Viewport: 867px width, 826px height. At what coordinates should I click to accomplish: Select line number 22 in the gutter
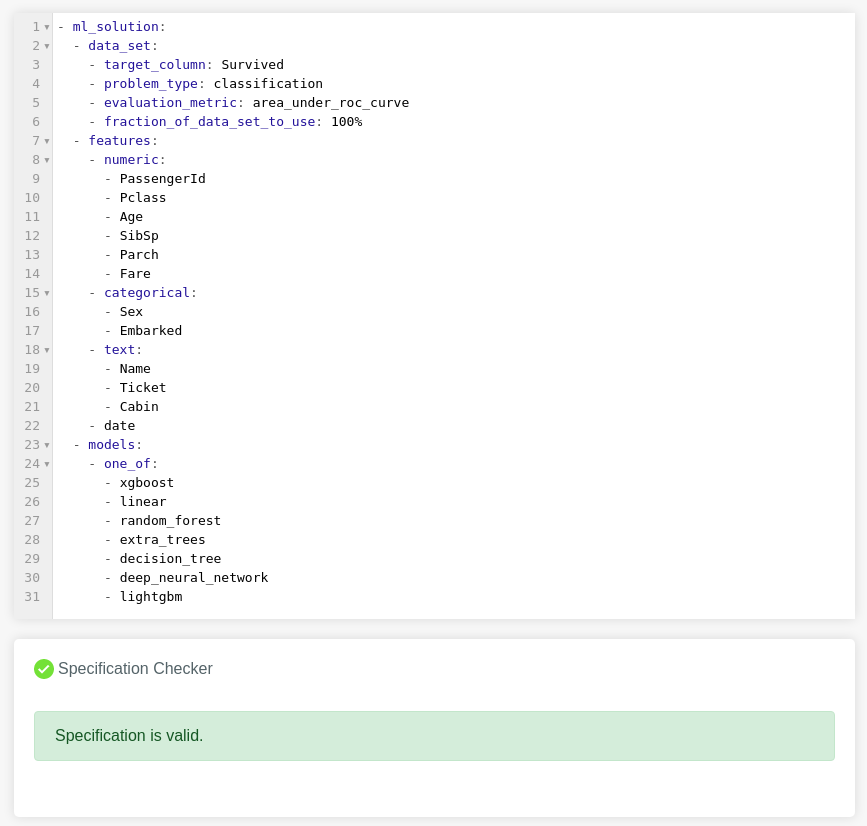coord(32,426)
